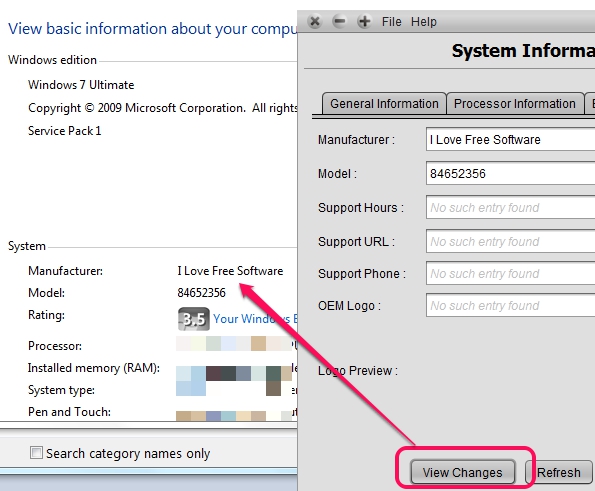Click the Support URL input field
This screenshot has width=595, height=491.
(510, 241)
